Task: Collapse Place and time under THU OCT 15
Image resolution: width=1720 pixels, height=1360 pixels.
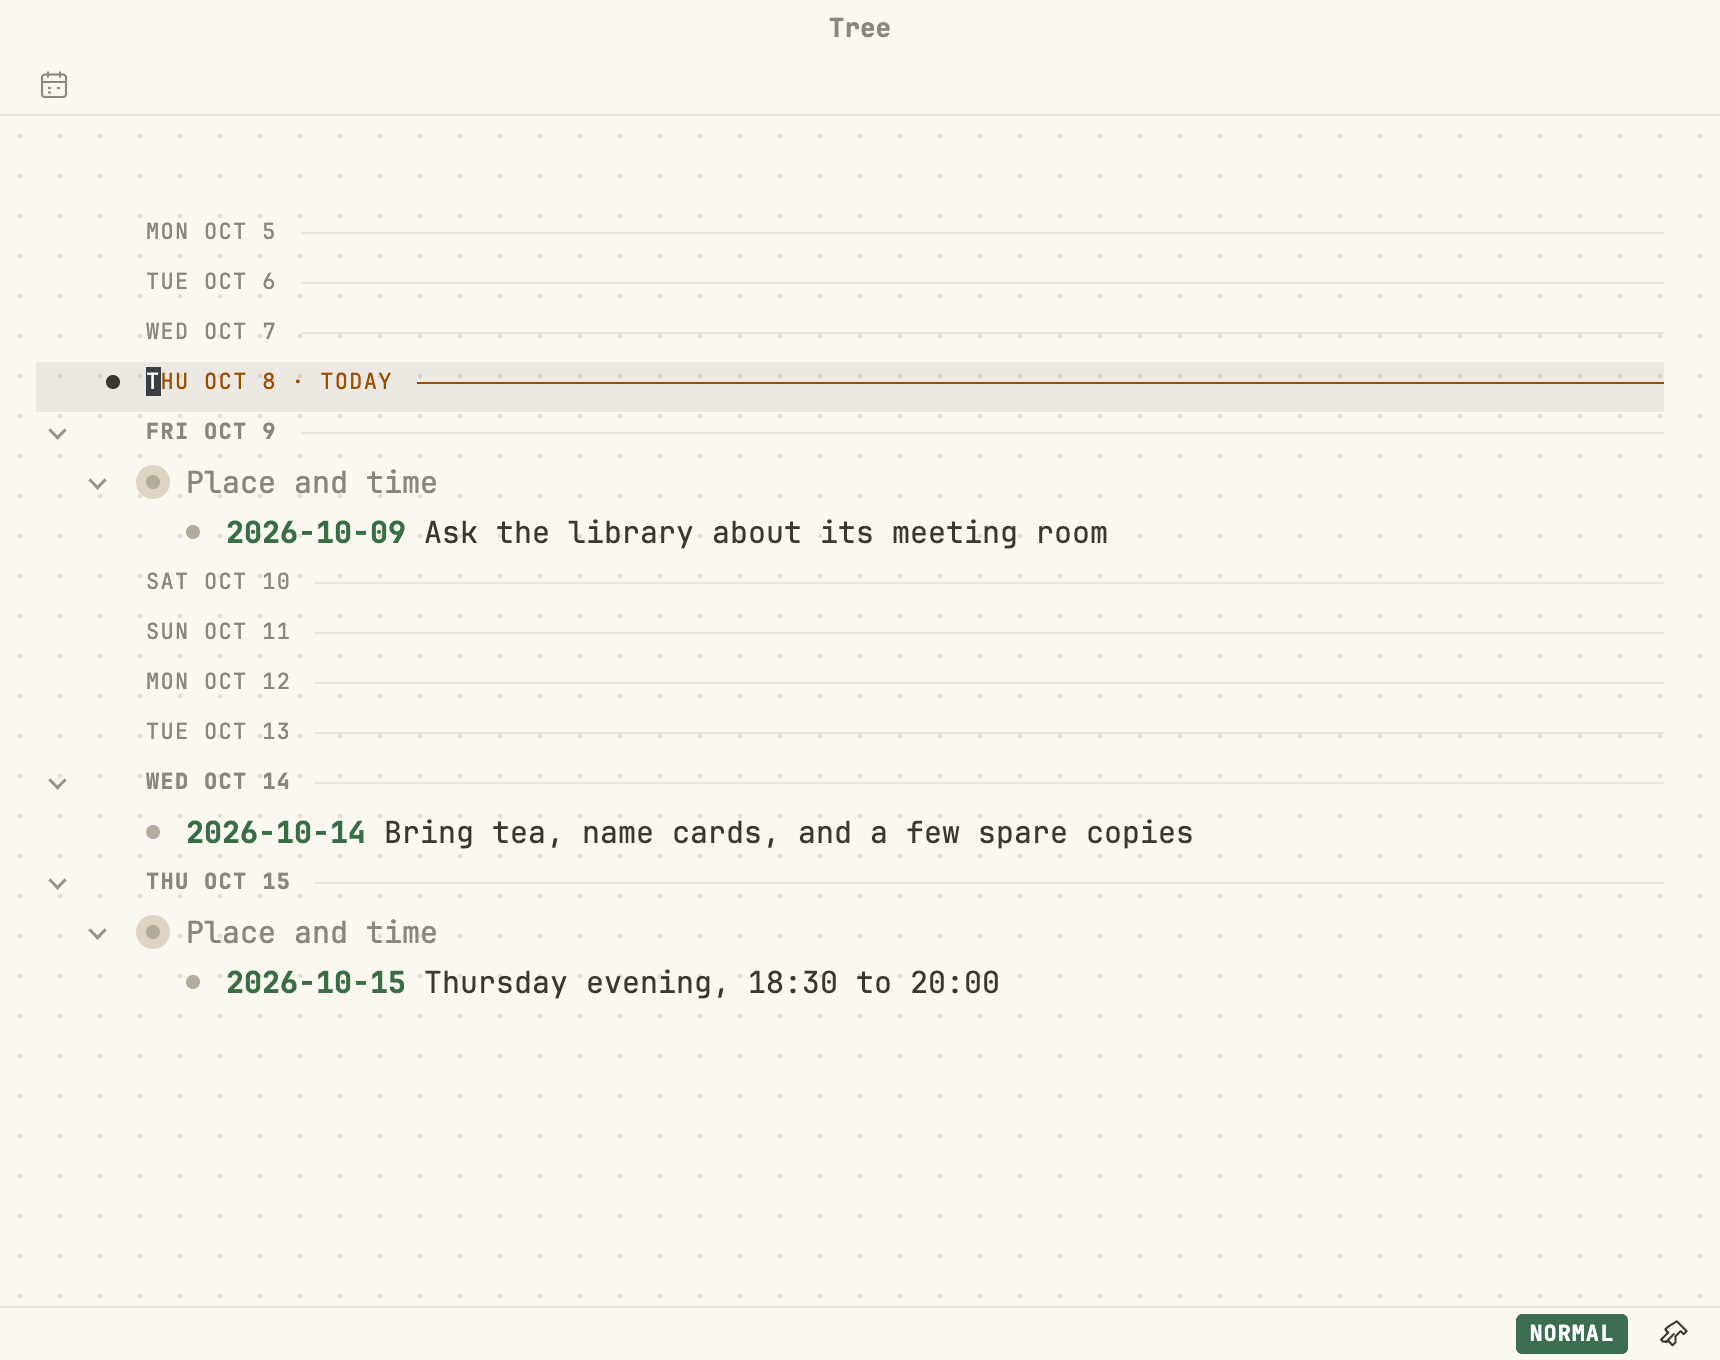Action: click(98, 934)
